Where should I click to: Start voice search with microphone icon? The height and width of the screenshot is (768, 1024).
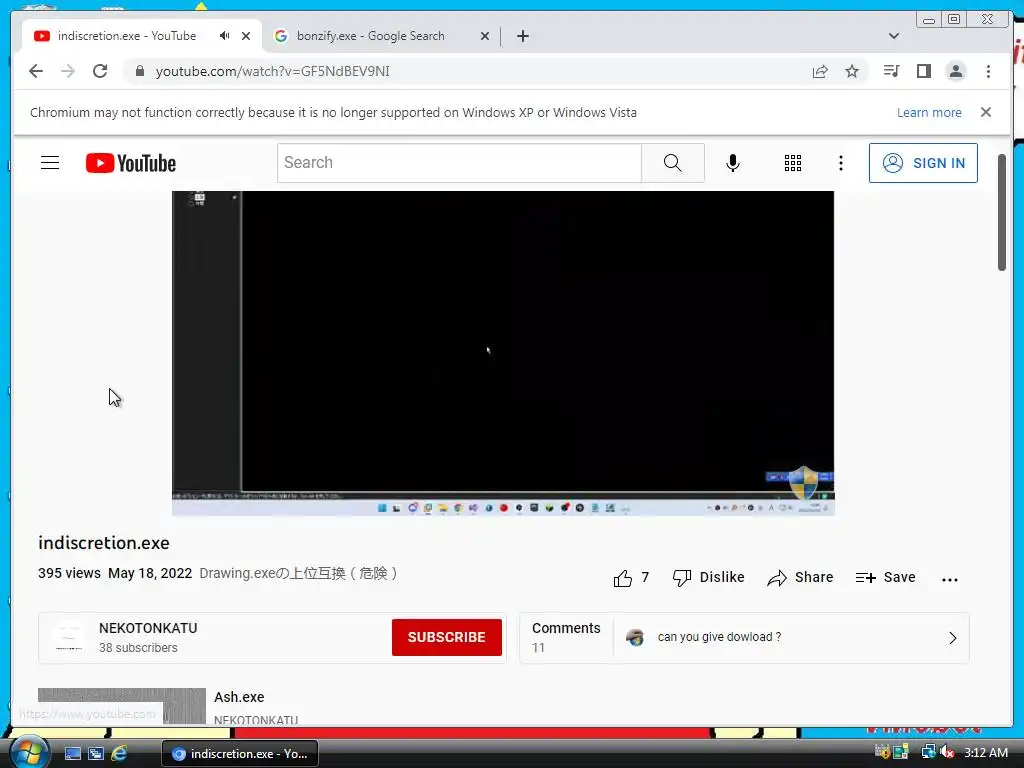coord(733,163)
